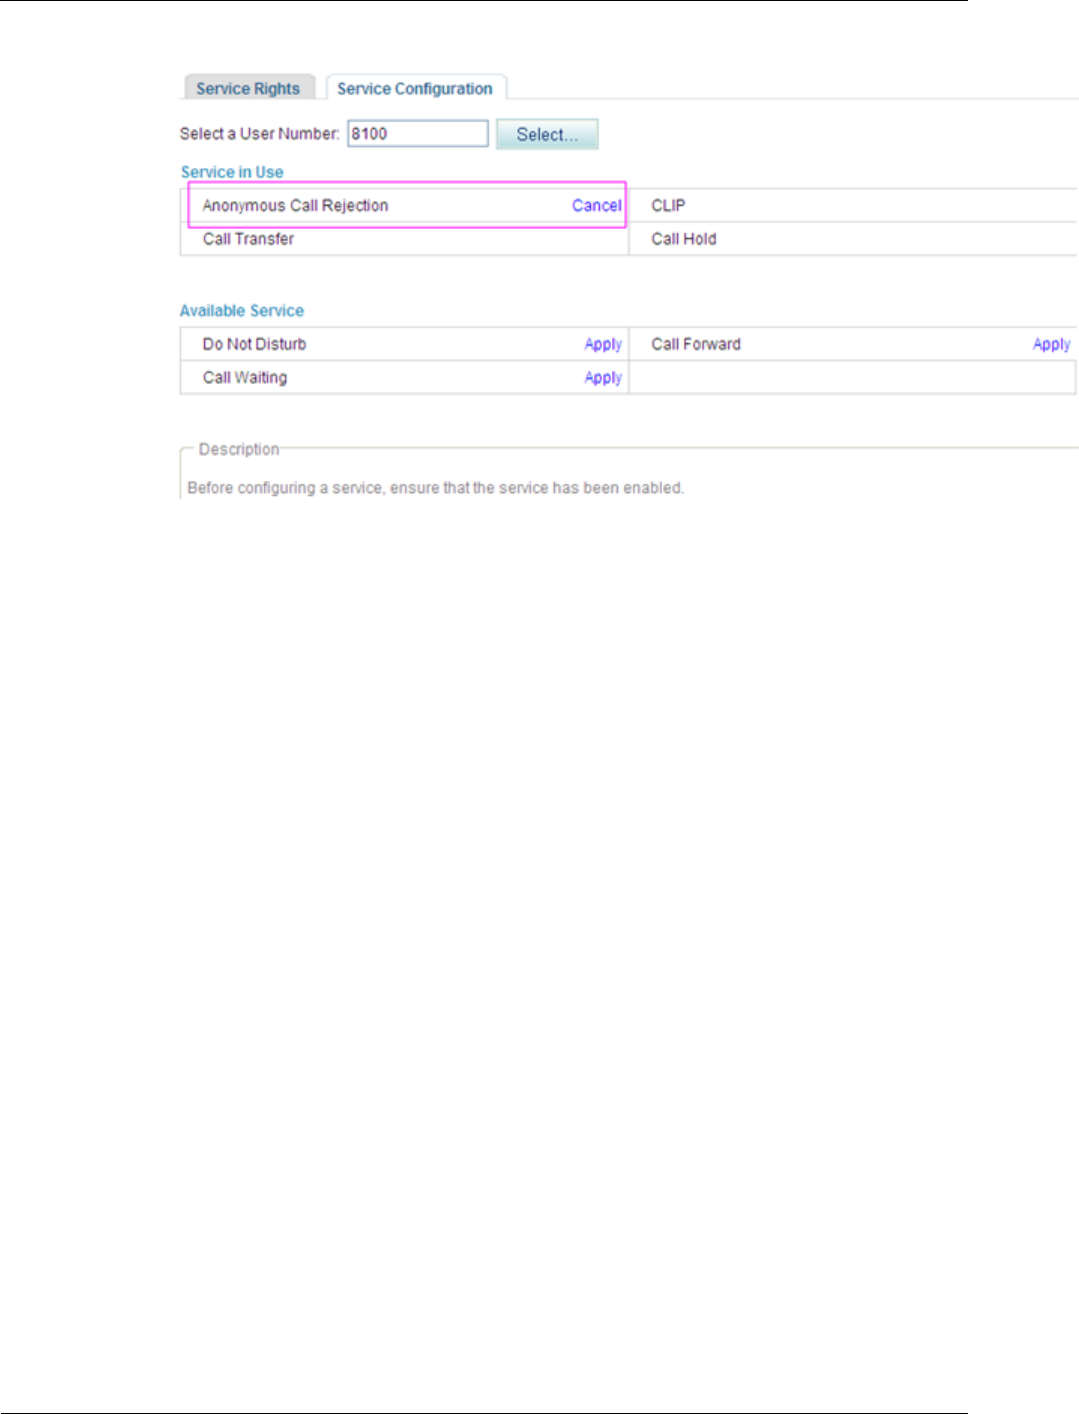Click the Call Transfer service entry
This screenshot has width=1079, height=1414.
click(x=248, y=239)
